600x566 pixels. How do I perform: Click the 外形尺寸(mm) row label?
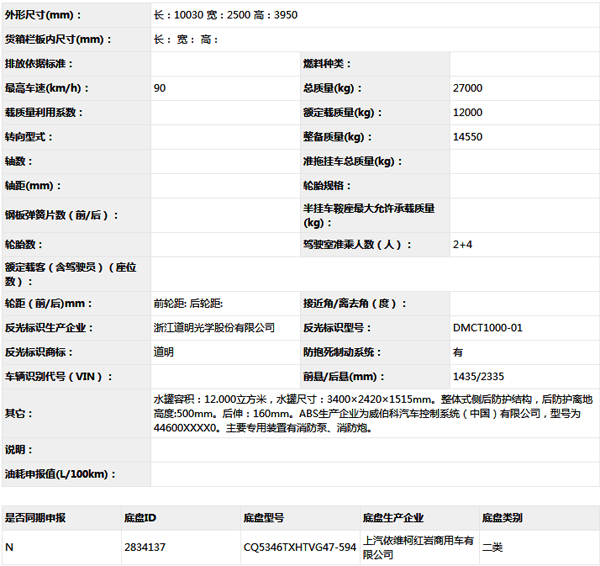[44, 15]
